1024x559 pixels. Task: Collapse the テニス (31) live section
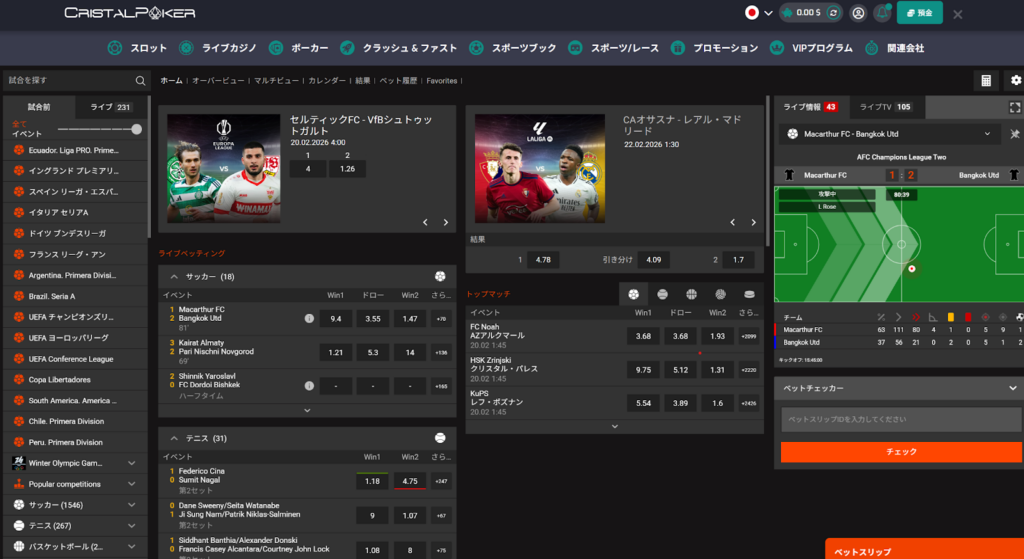(x=174, y=438)
